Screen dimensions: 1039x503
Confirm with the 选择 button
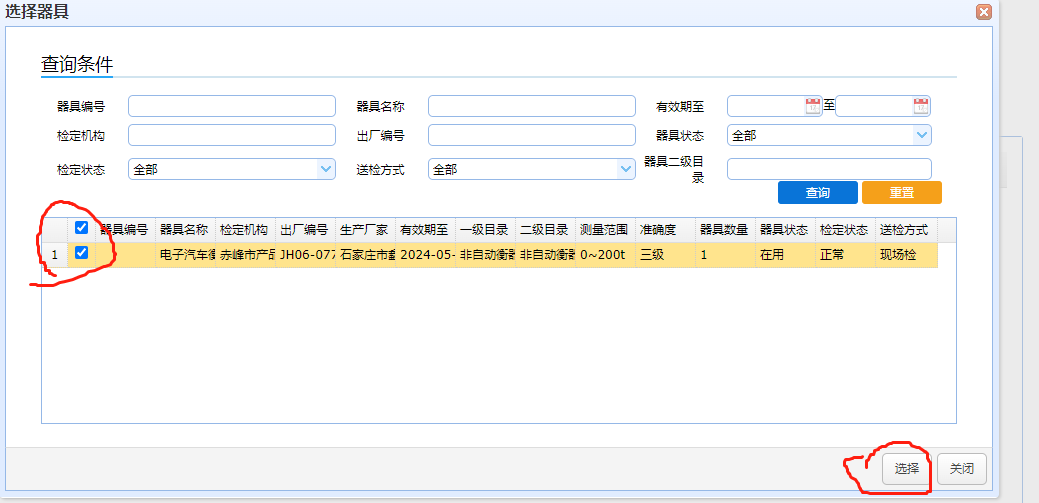(907, 469)
